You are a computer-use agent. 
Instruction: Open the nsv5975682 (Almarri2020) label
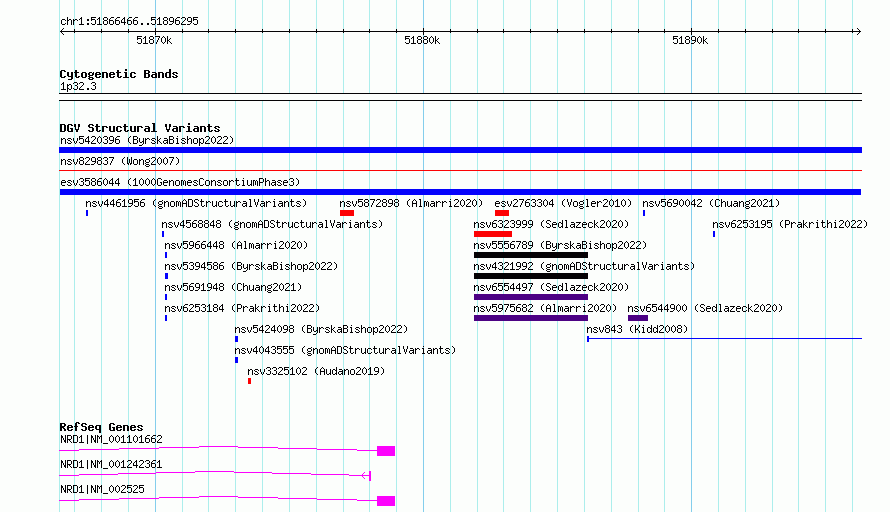point(545,308)
